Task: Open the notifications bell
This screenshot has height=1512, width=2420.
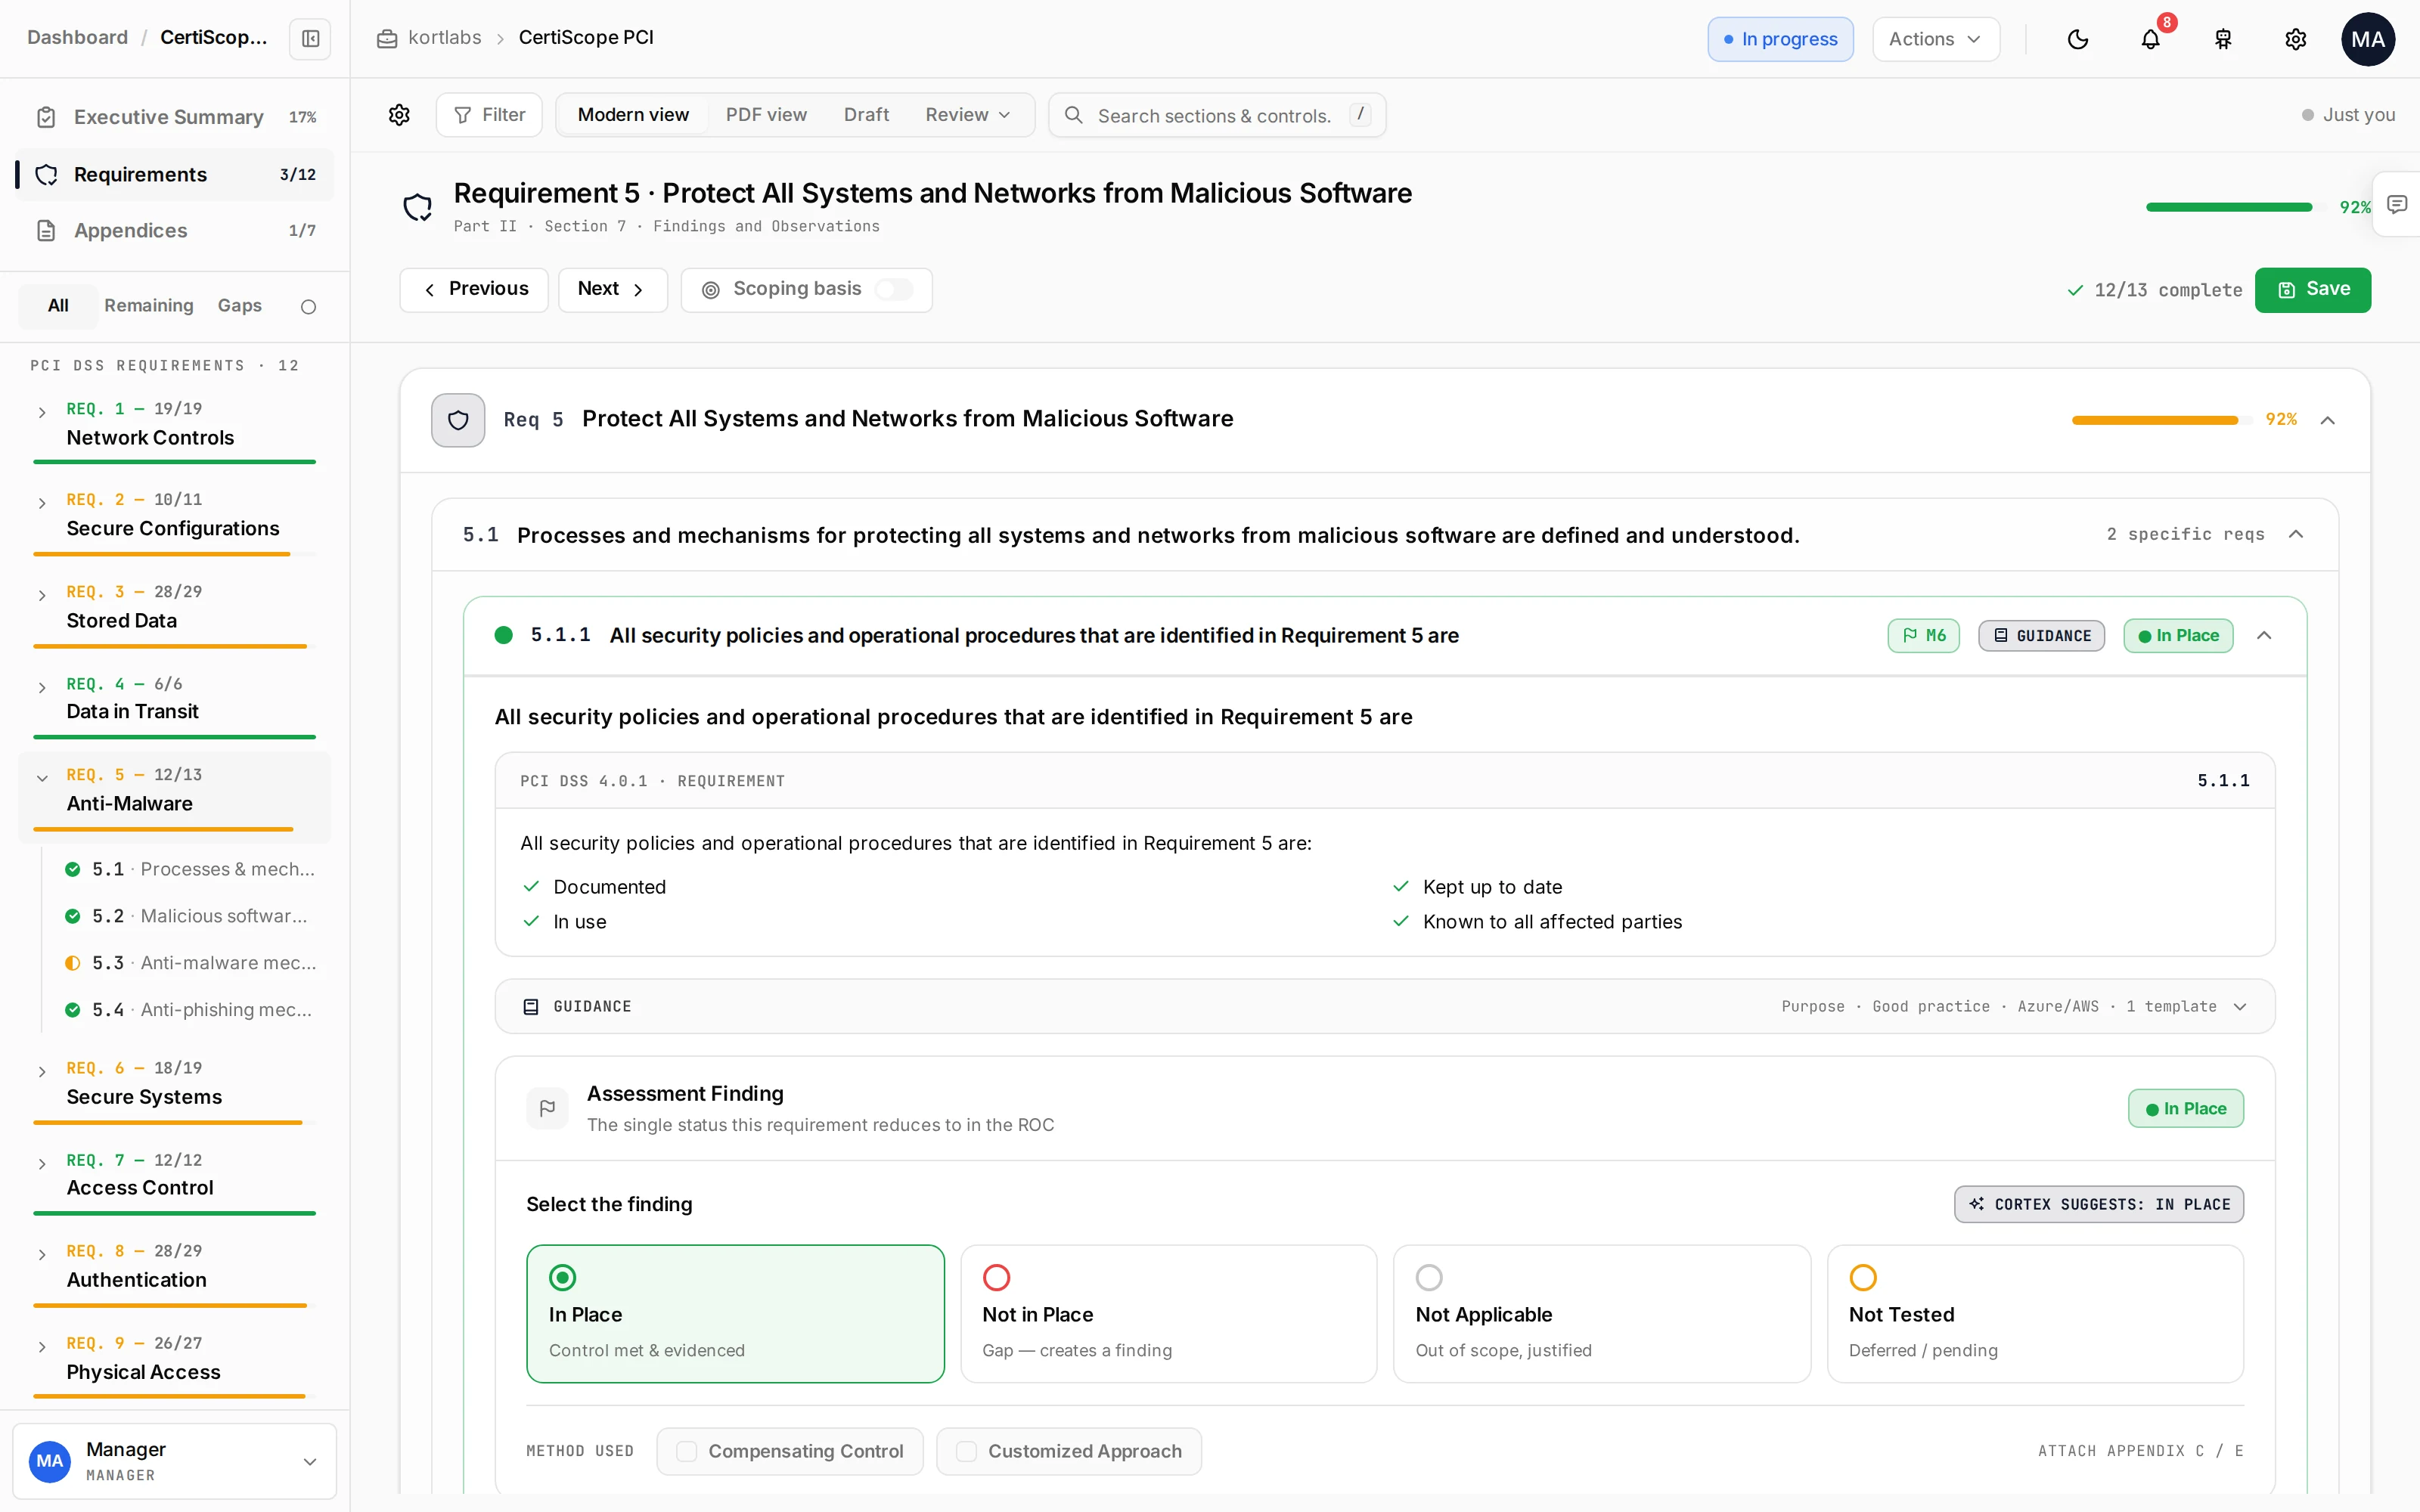Action: [x=2150, y=39]
